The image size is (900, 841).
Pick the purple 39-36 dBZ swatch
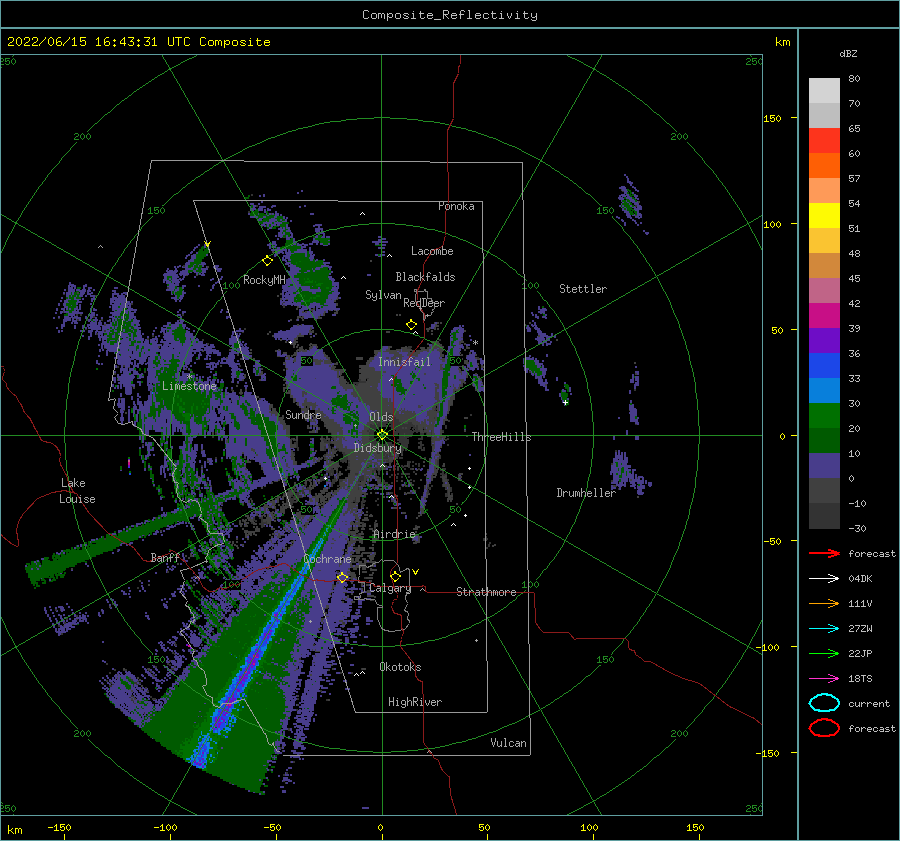(x=824, y=340)
